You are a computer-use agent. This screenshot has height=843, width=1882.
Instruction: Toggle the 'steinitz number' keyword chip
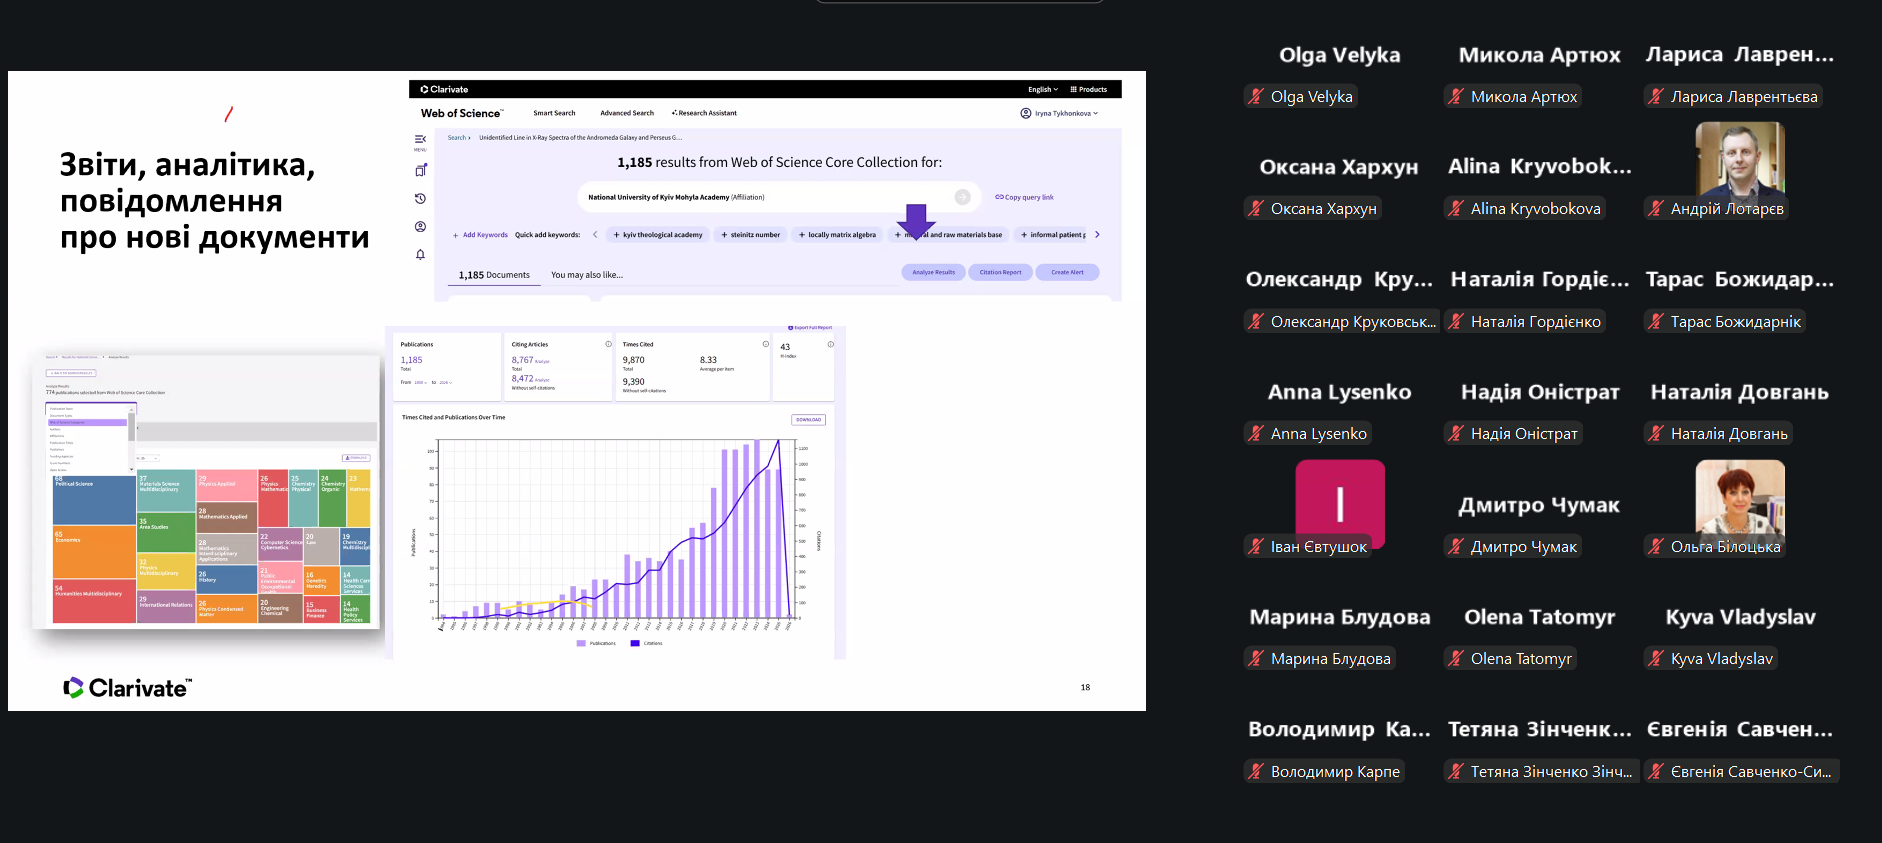pos(750,235)
